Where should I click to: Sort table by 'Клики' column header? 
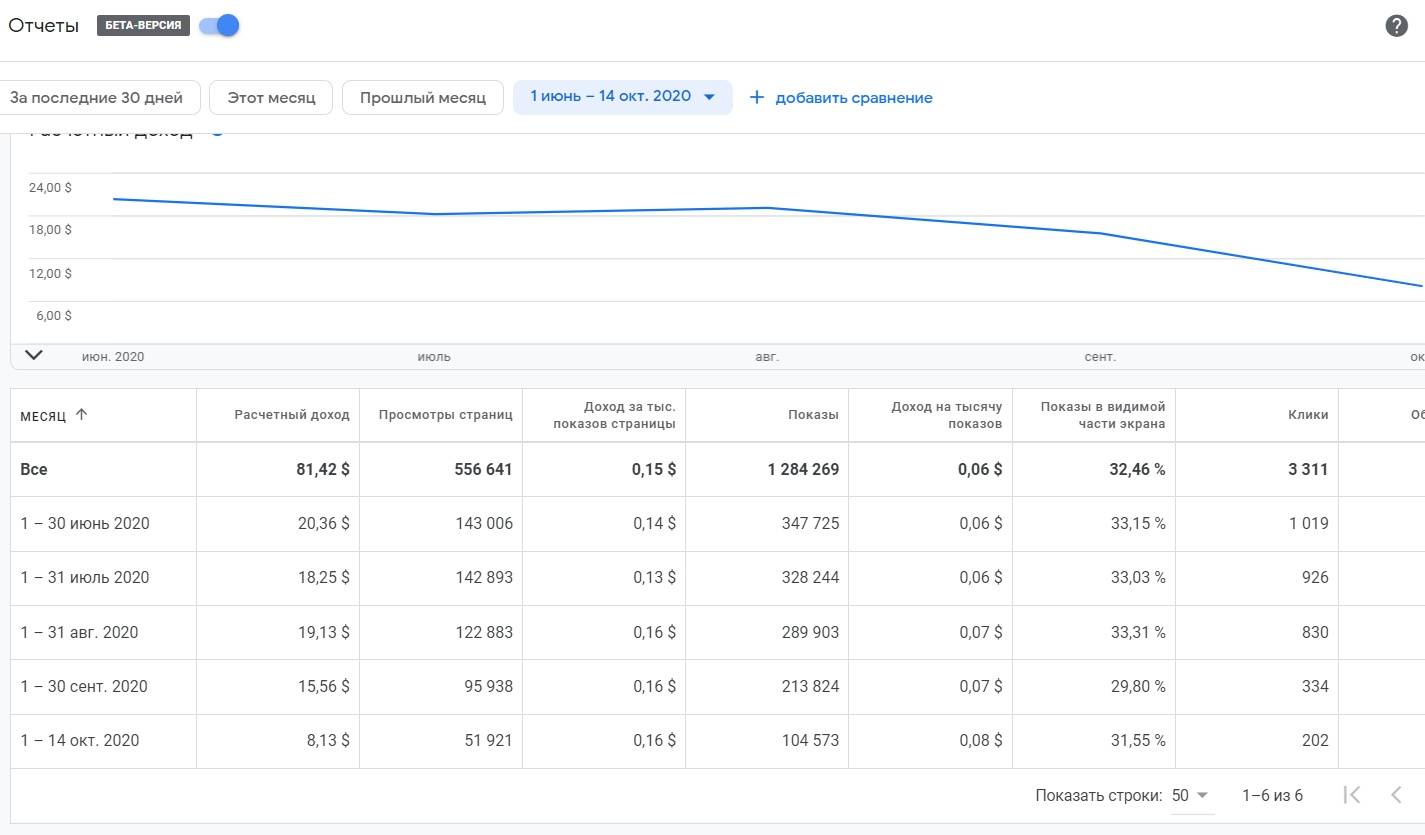pyautogui.click(x=1308, y=415)
